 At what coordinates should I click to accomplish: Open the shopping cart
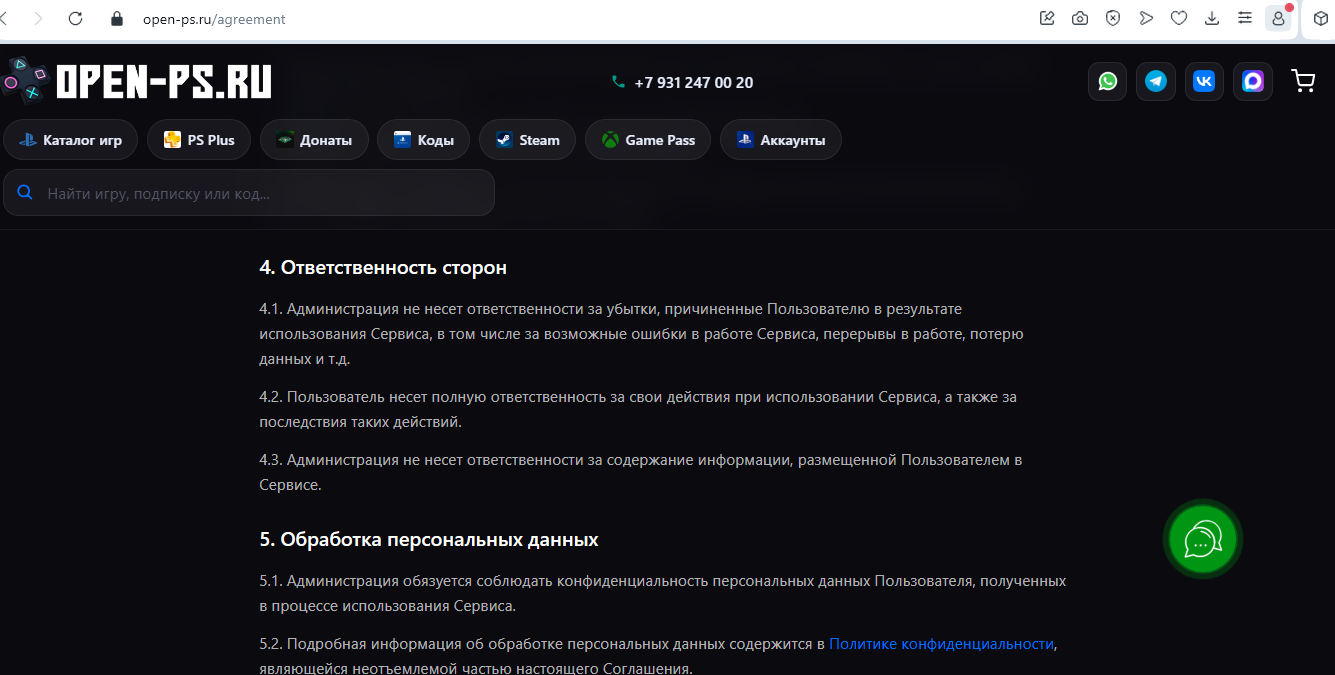[1303, 82]
